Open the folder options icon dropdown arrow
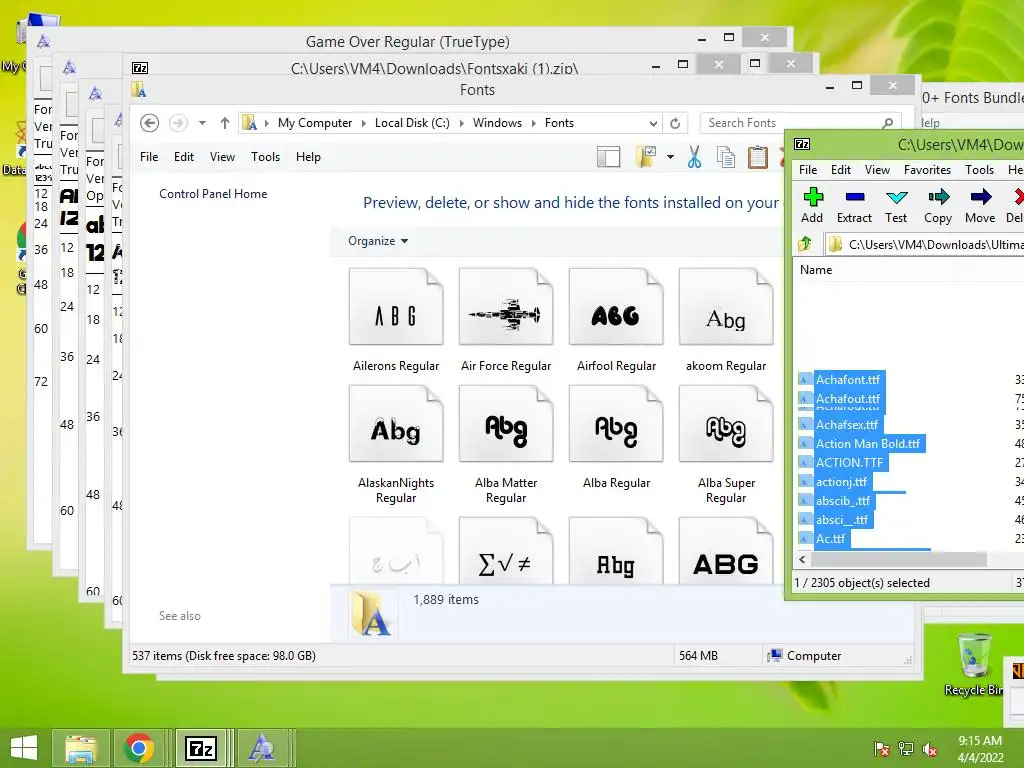 point(670,157)
